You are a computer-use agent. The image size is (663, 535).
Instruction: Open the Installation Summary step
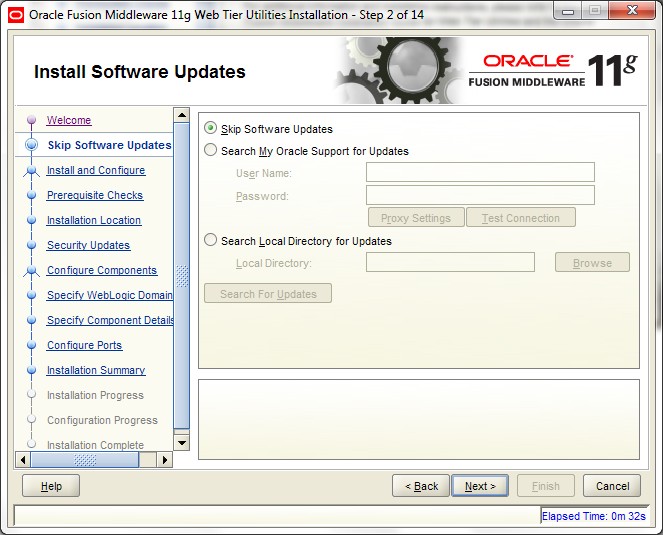click(96, 370)
